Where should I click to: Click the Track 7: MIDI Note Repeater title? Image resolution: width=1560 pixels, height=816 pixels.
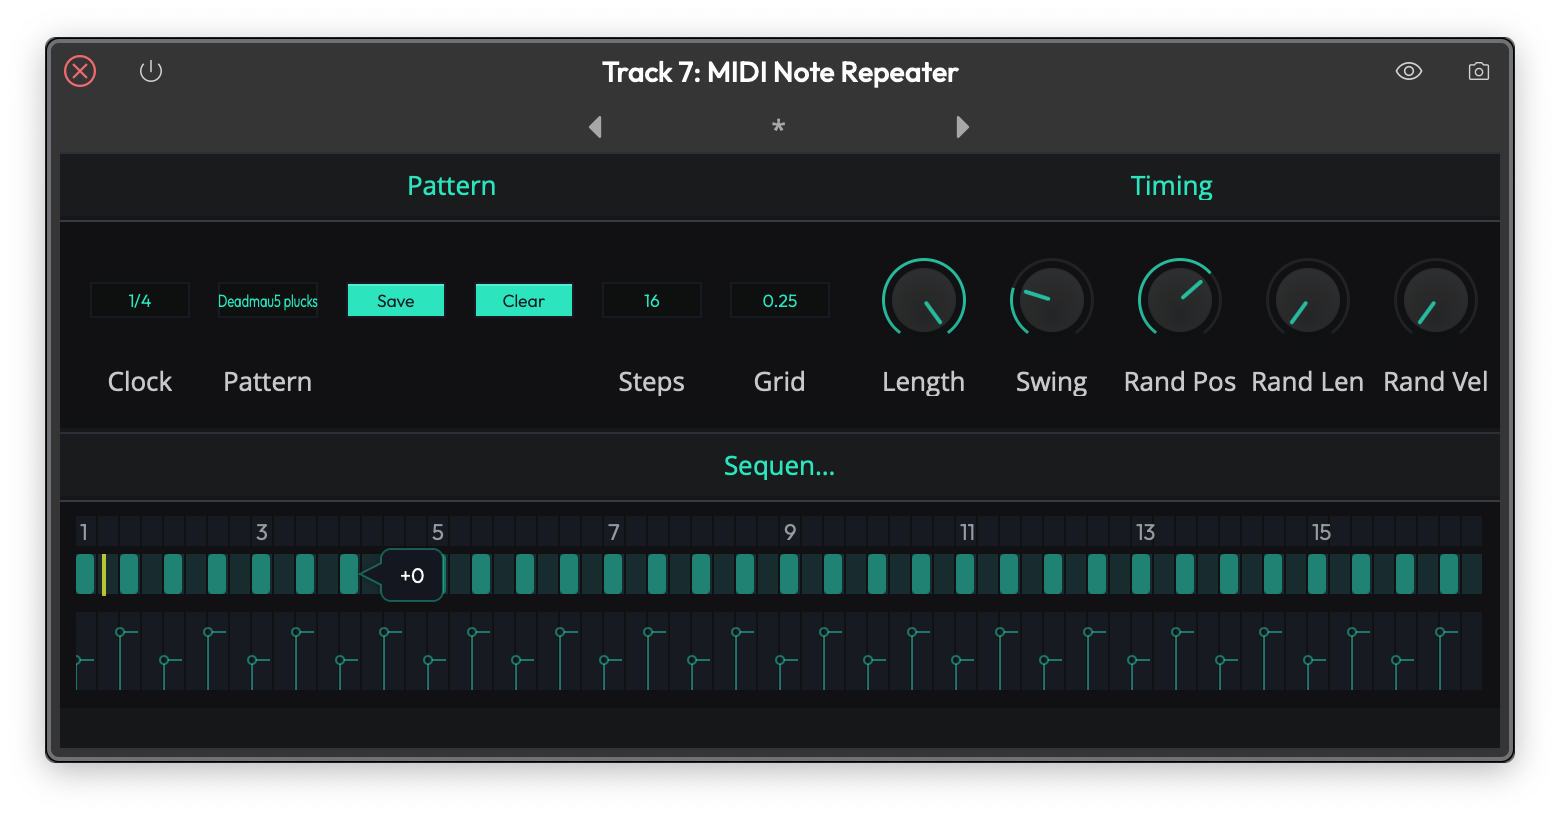click(780, 72)
